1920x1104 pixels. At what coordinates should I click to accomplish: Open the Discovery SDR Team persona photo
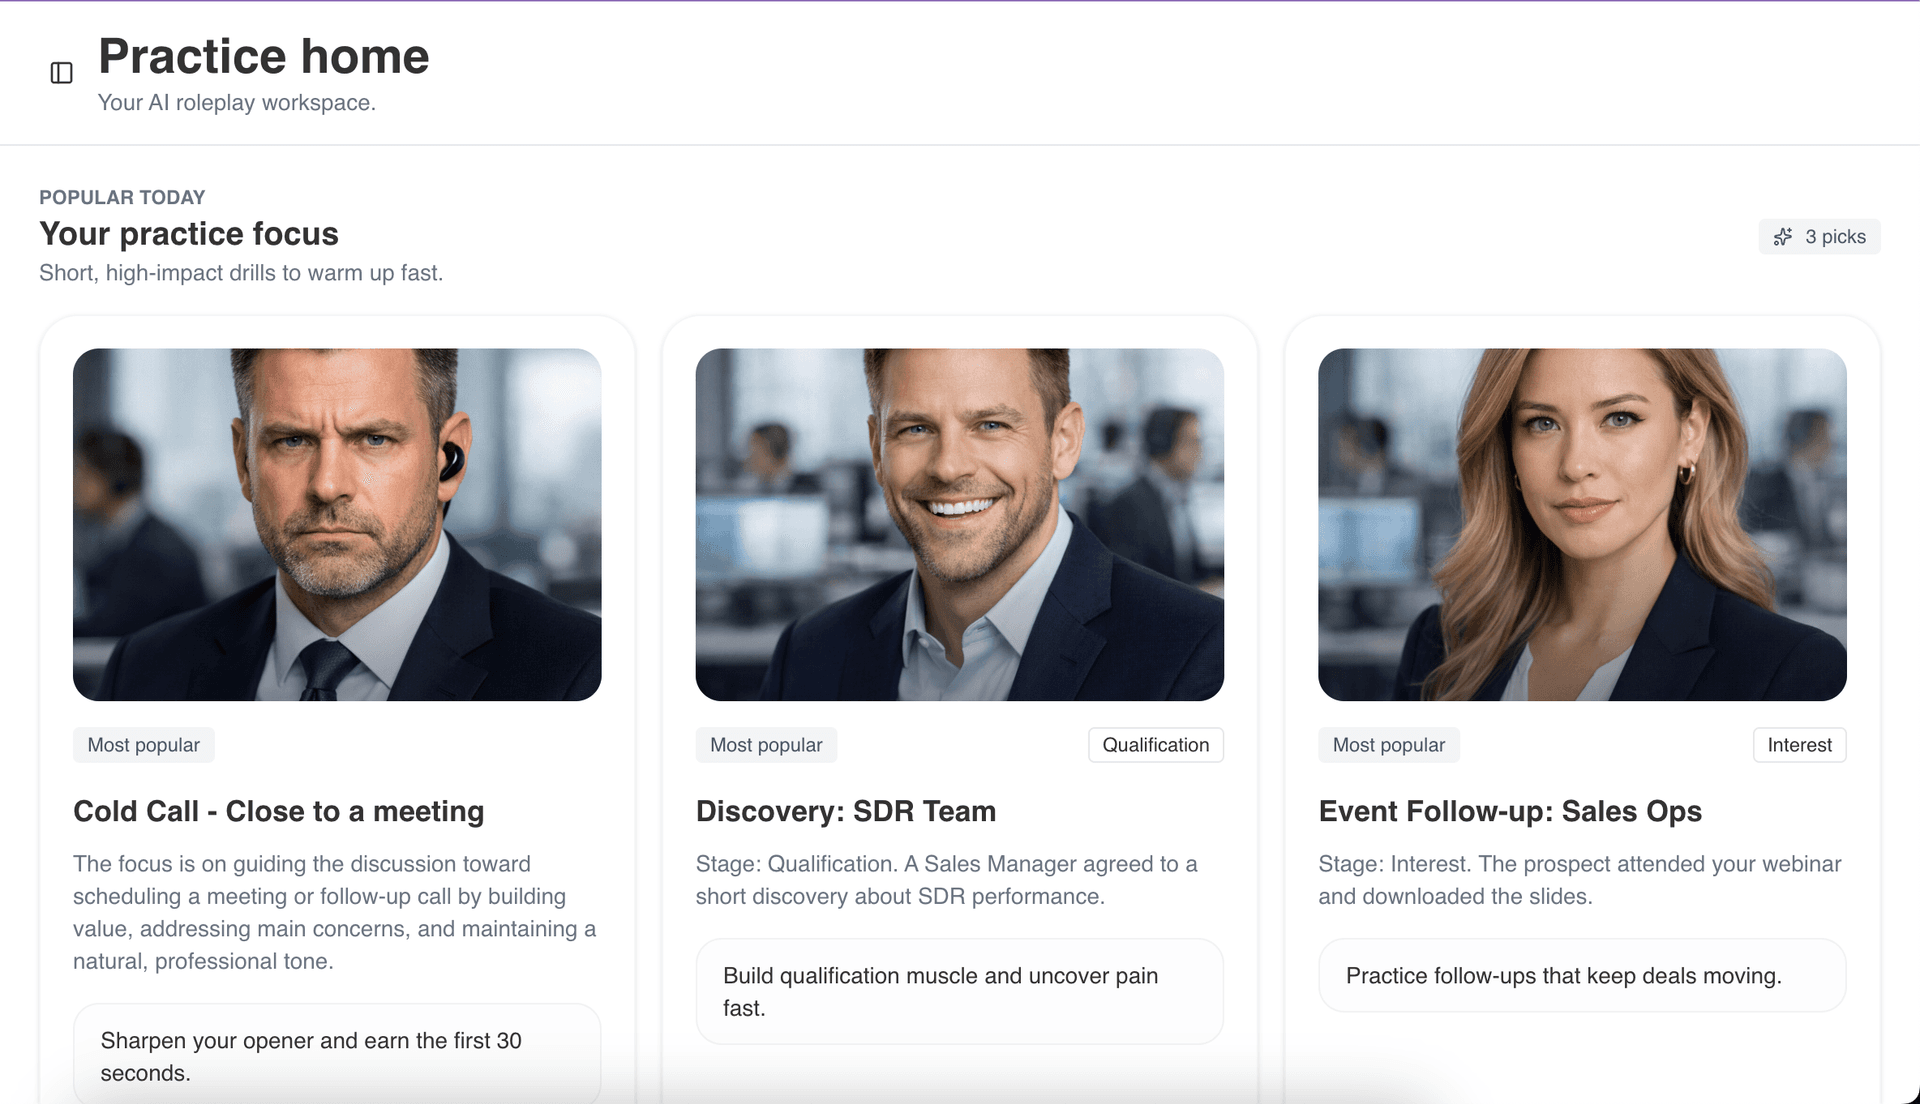959,524
